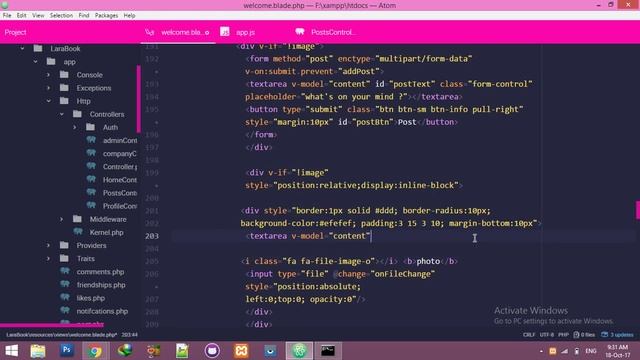Viewport: 640px width, 360px height.
Task: Click the 0 files git indicator
Action: pyautogui.click(x=584, y=335)
